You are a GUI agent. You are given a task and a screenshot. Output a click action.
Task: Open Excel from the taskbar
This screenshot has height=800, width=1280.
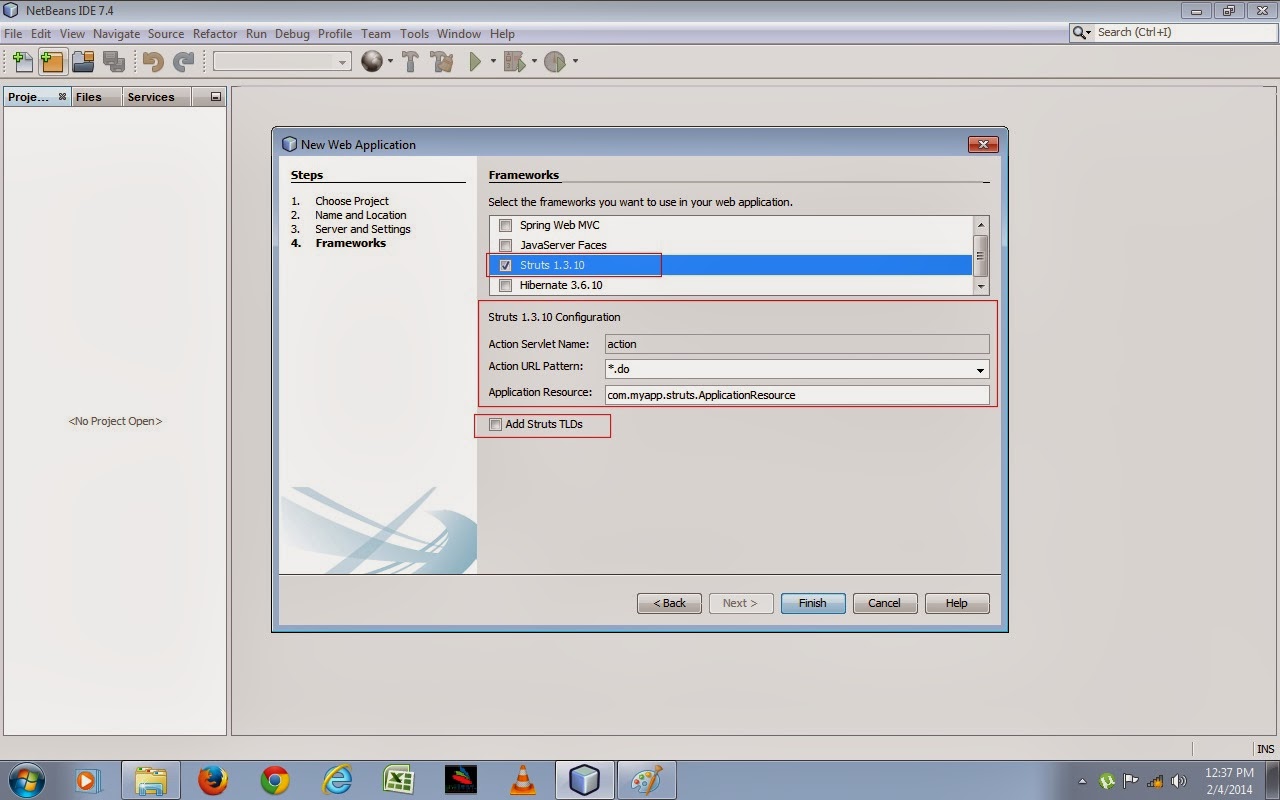tap(399, 780)
